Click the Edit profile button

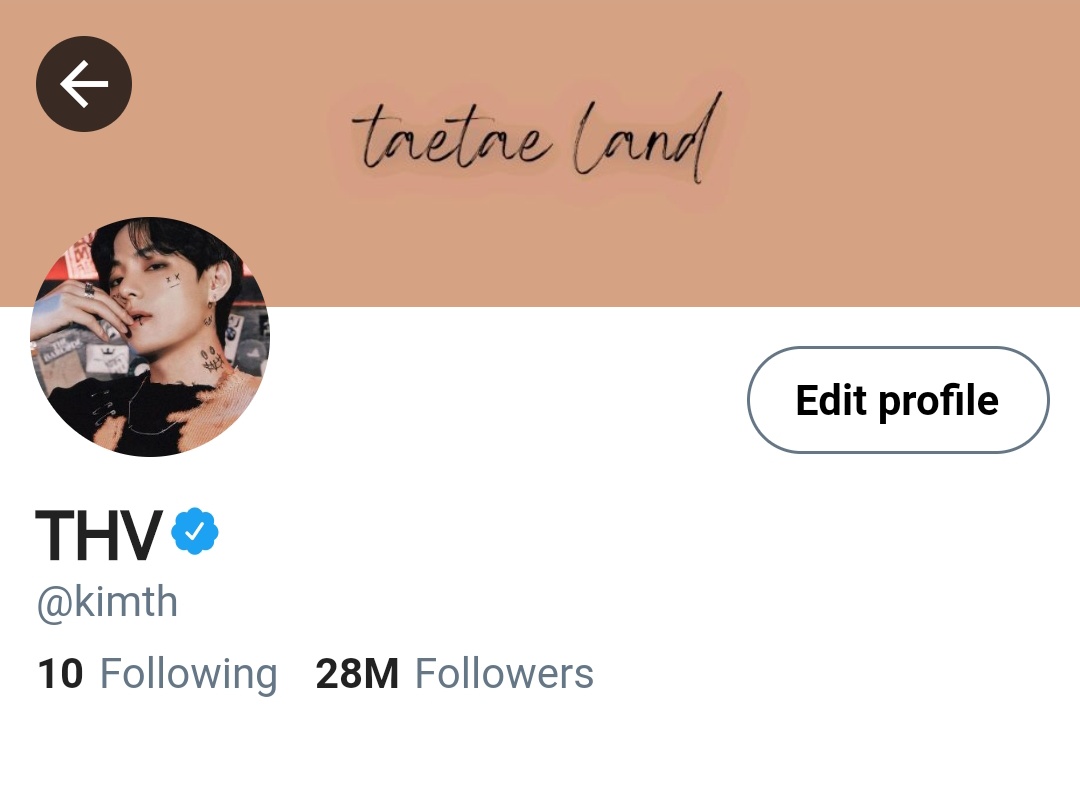coord(898,400)
